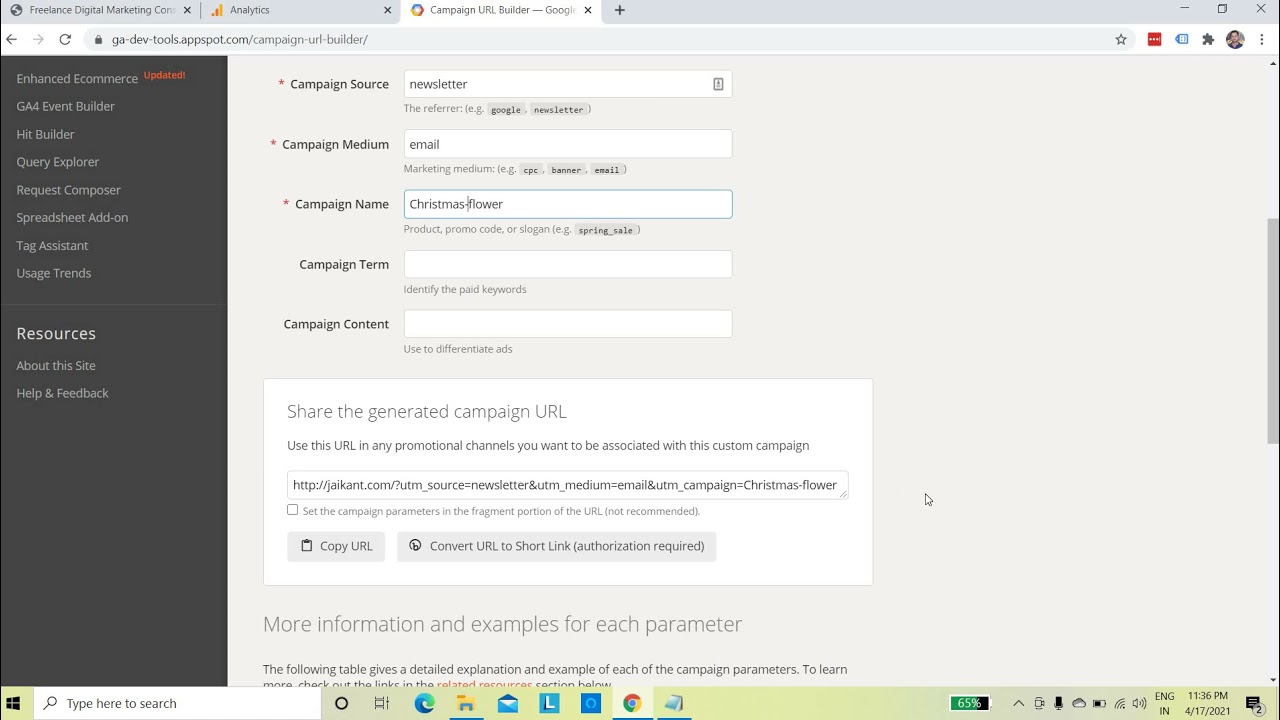
Task: Open Wi-Fi network settings in tray
Action: [1119, 703]
